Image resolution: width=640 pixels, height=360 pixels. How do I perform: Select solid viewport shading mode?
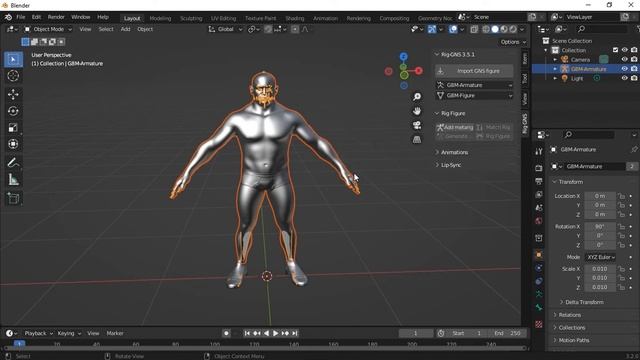tap(495, 29)
